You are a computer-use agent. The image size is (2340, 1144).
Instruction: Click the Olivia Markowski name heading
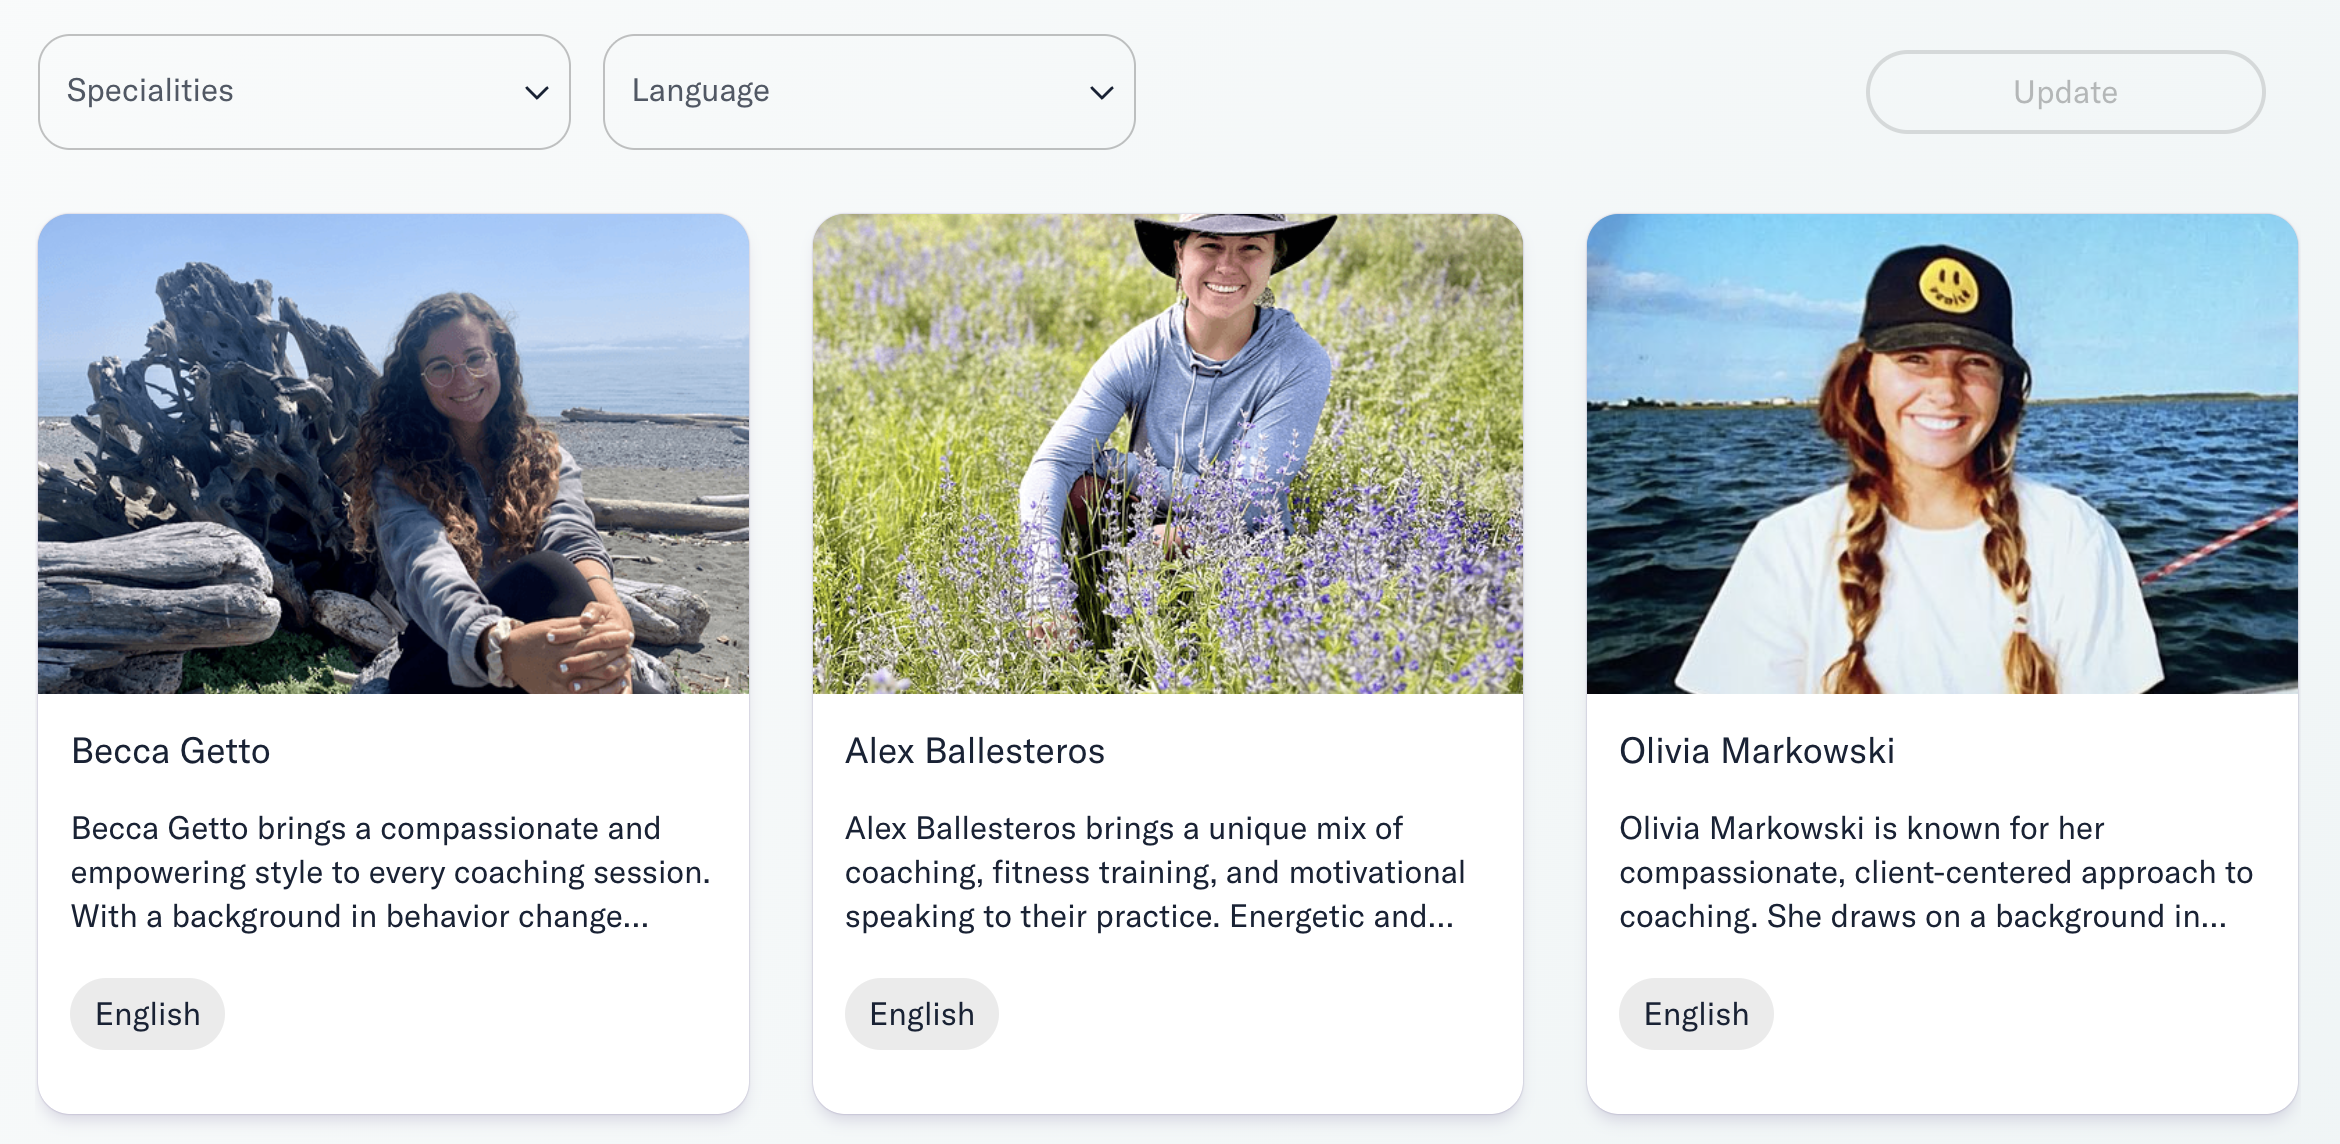tap(1757, 751)
